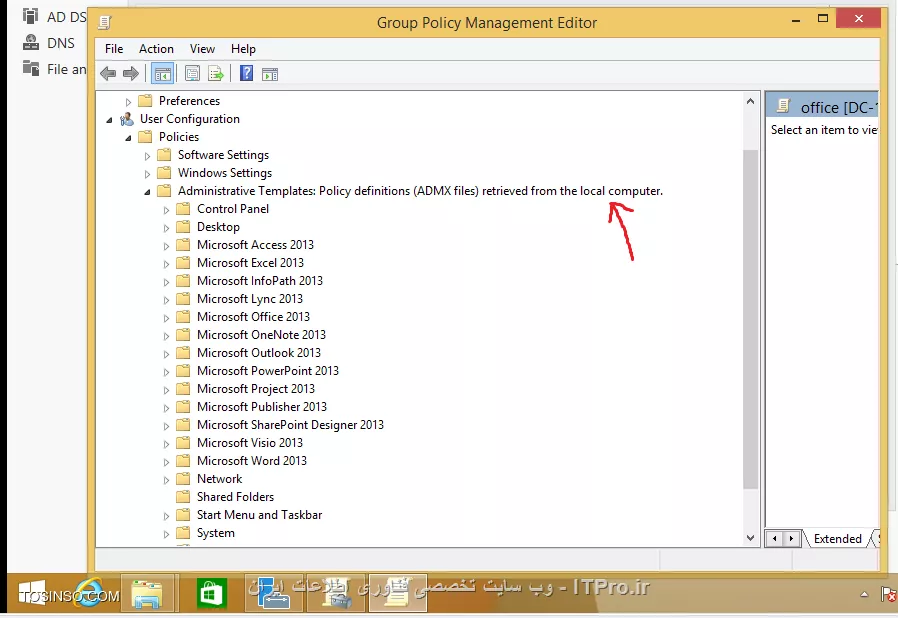Select the Microsoft Project 2013 tree item

coord(255,389)
